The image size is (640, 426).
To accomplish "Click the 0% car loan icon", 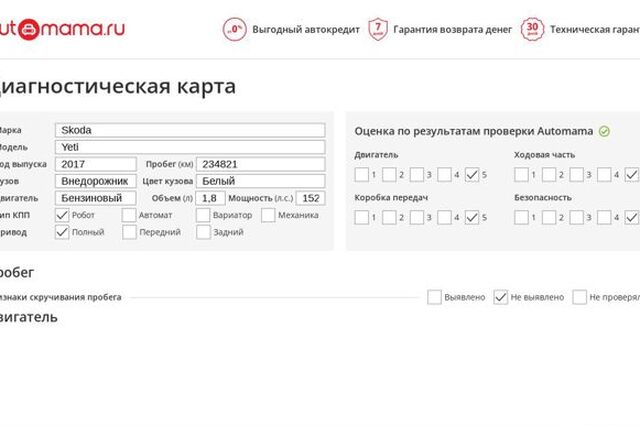I will pos(235,29).
